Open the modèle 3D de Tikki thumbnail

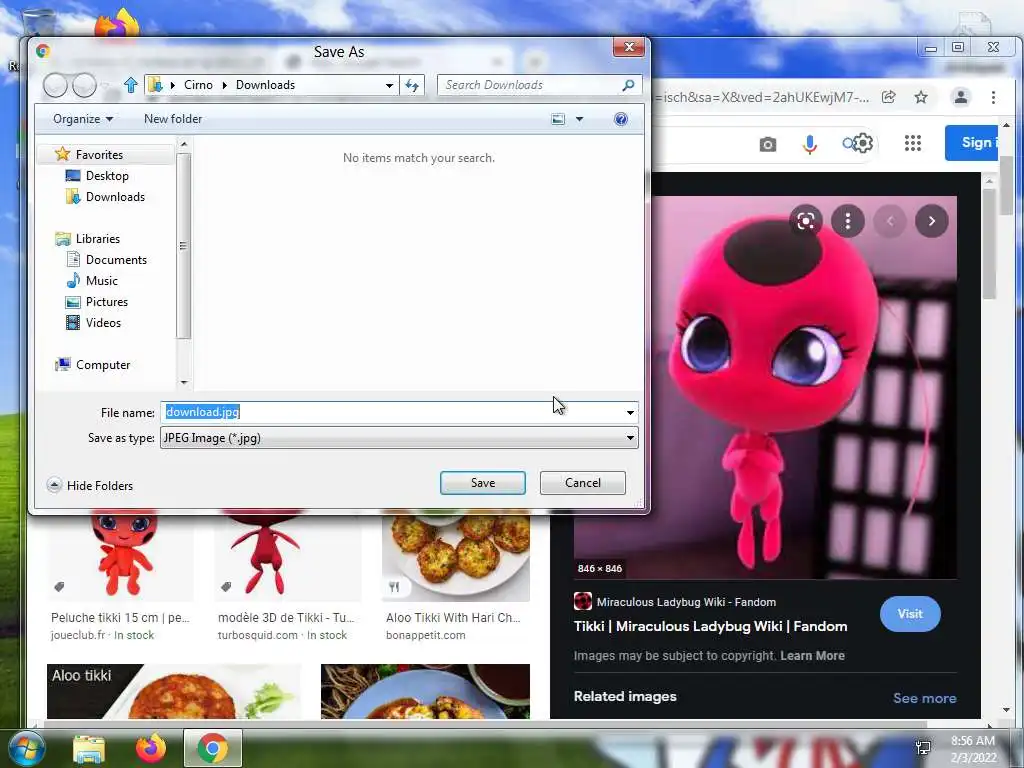pyautogui.click(x=288, y=556)
